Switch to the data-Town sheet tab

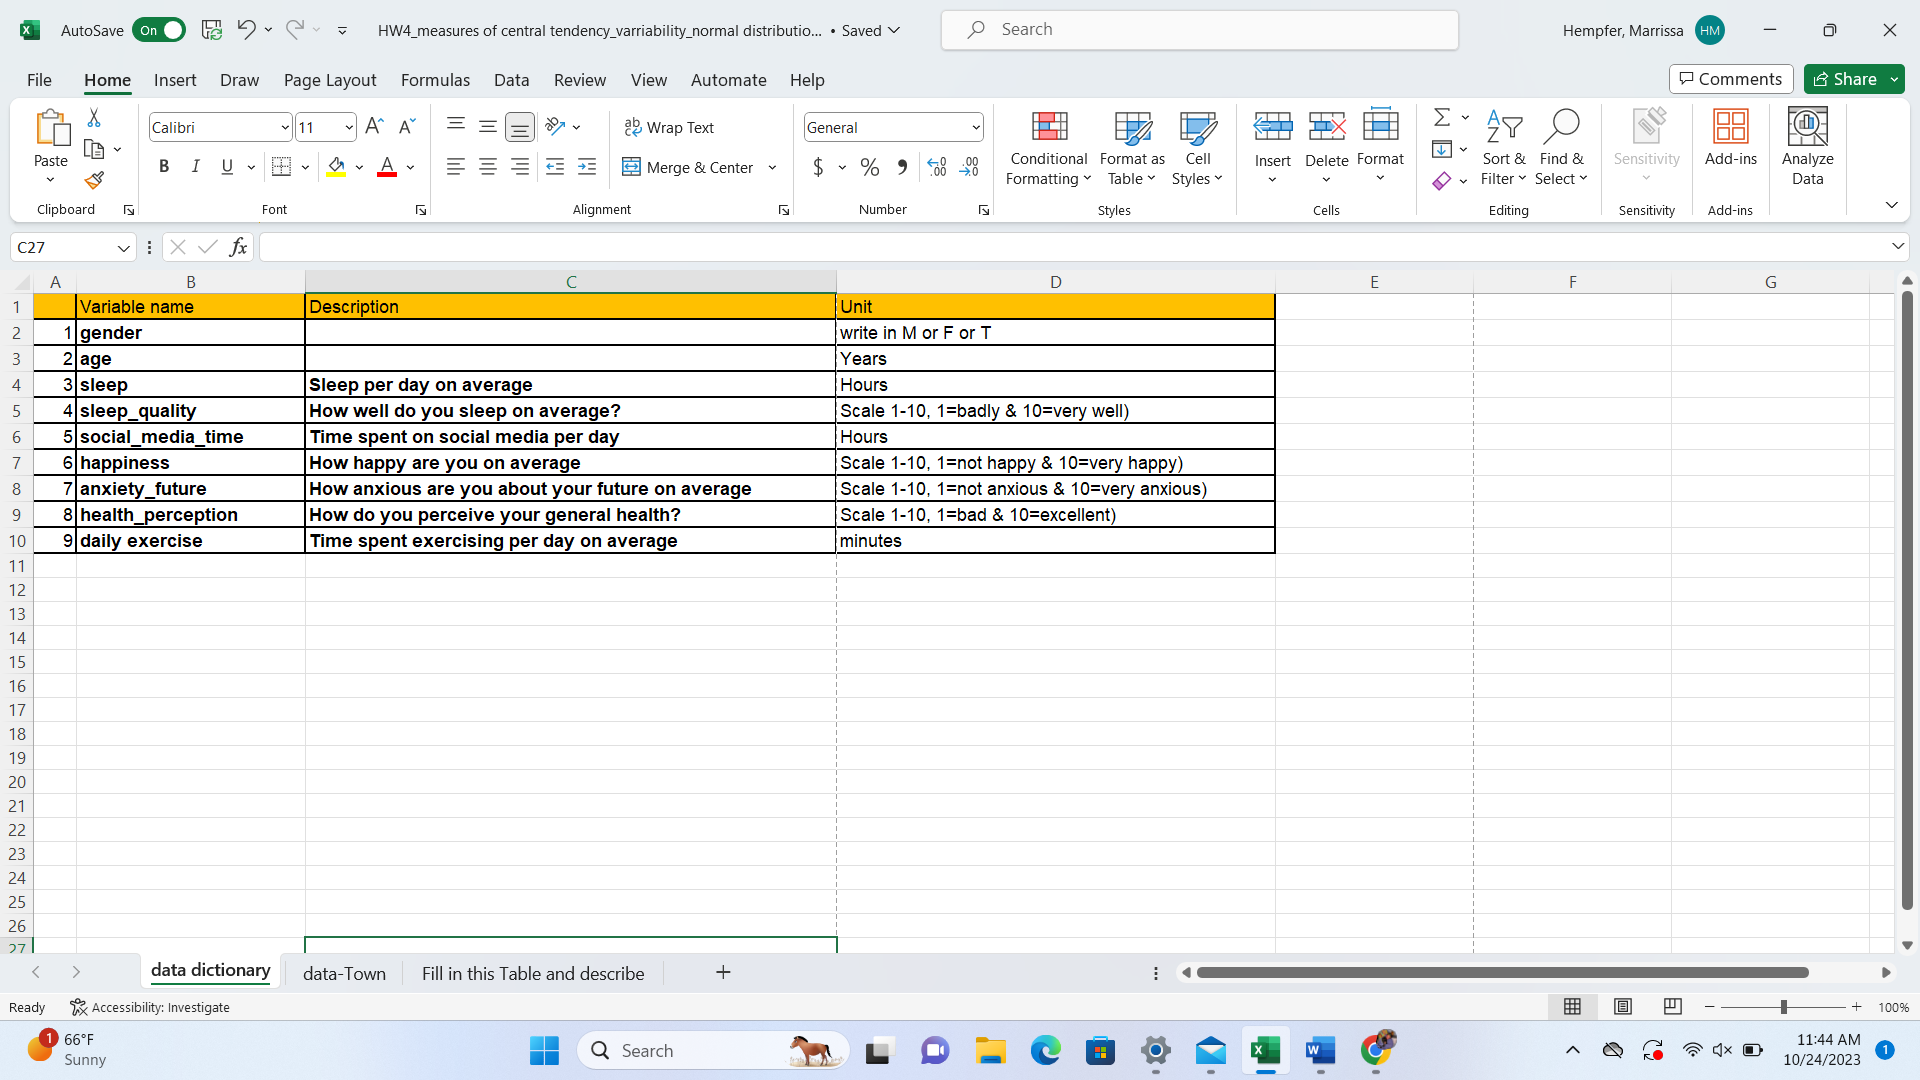(344, 973)
